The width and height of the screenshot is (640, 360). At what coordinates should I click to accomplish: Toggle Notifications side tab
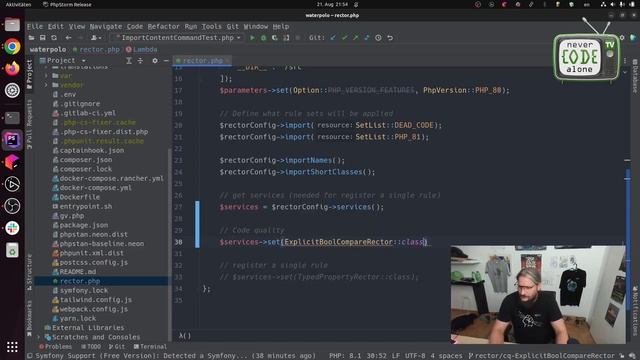(635, 310)
